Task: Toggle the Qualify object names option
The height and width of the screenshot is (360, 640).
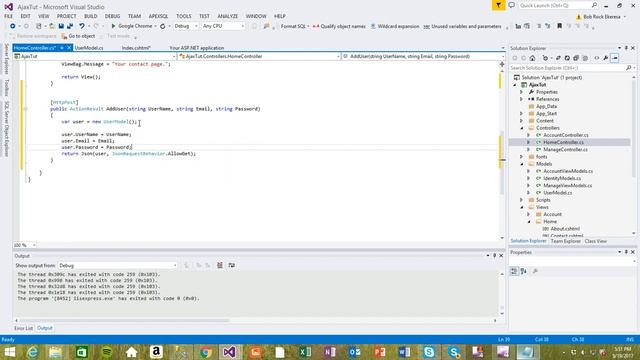Action: click(339, 26)
